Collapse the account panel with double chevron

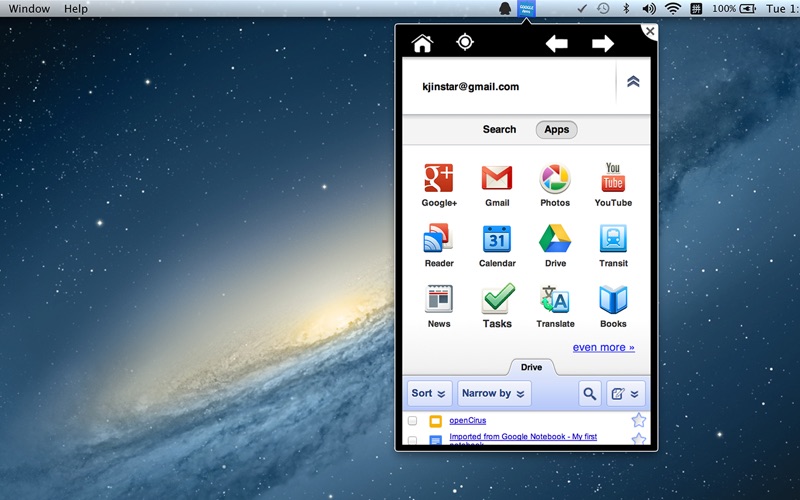coord(633,82)
